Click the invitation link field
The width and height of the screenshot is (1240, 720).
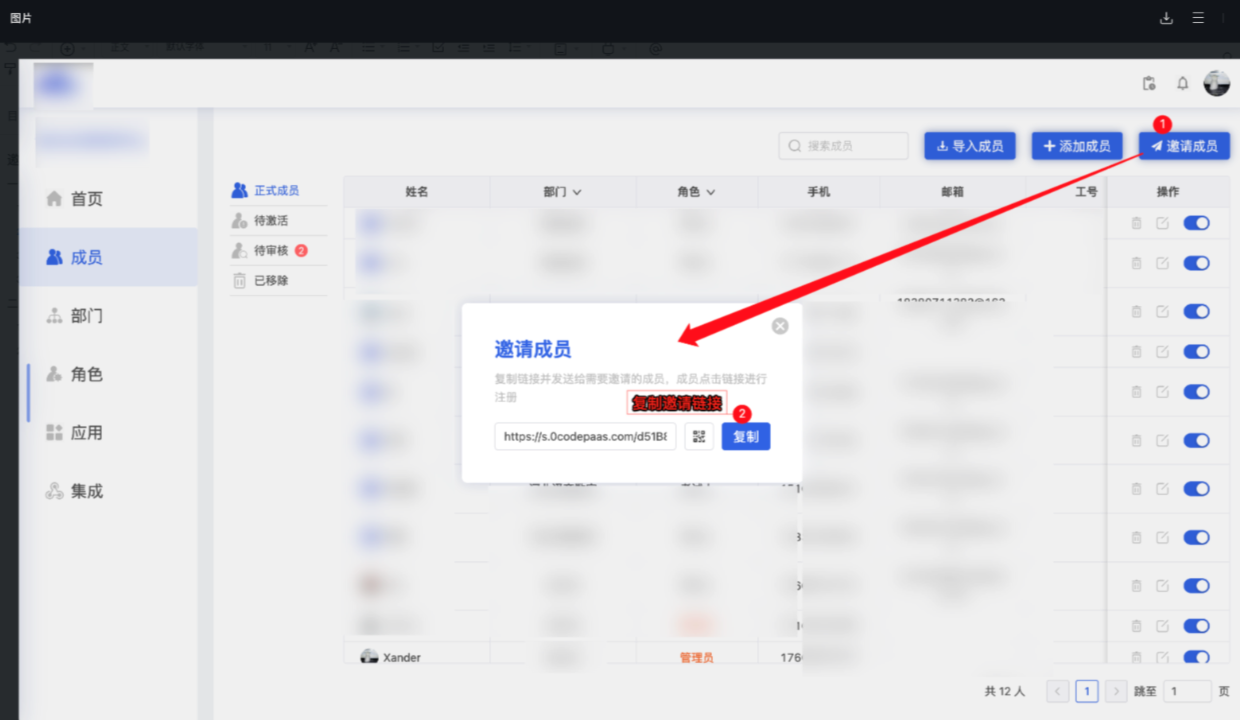pos(586,436)
